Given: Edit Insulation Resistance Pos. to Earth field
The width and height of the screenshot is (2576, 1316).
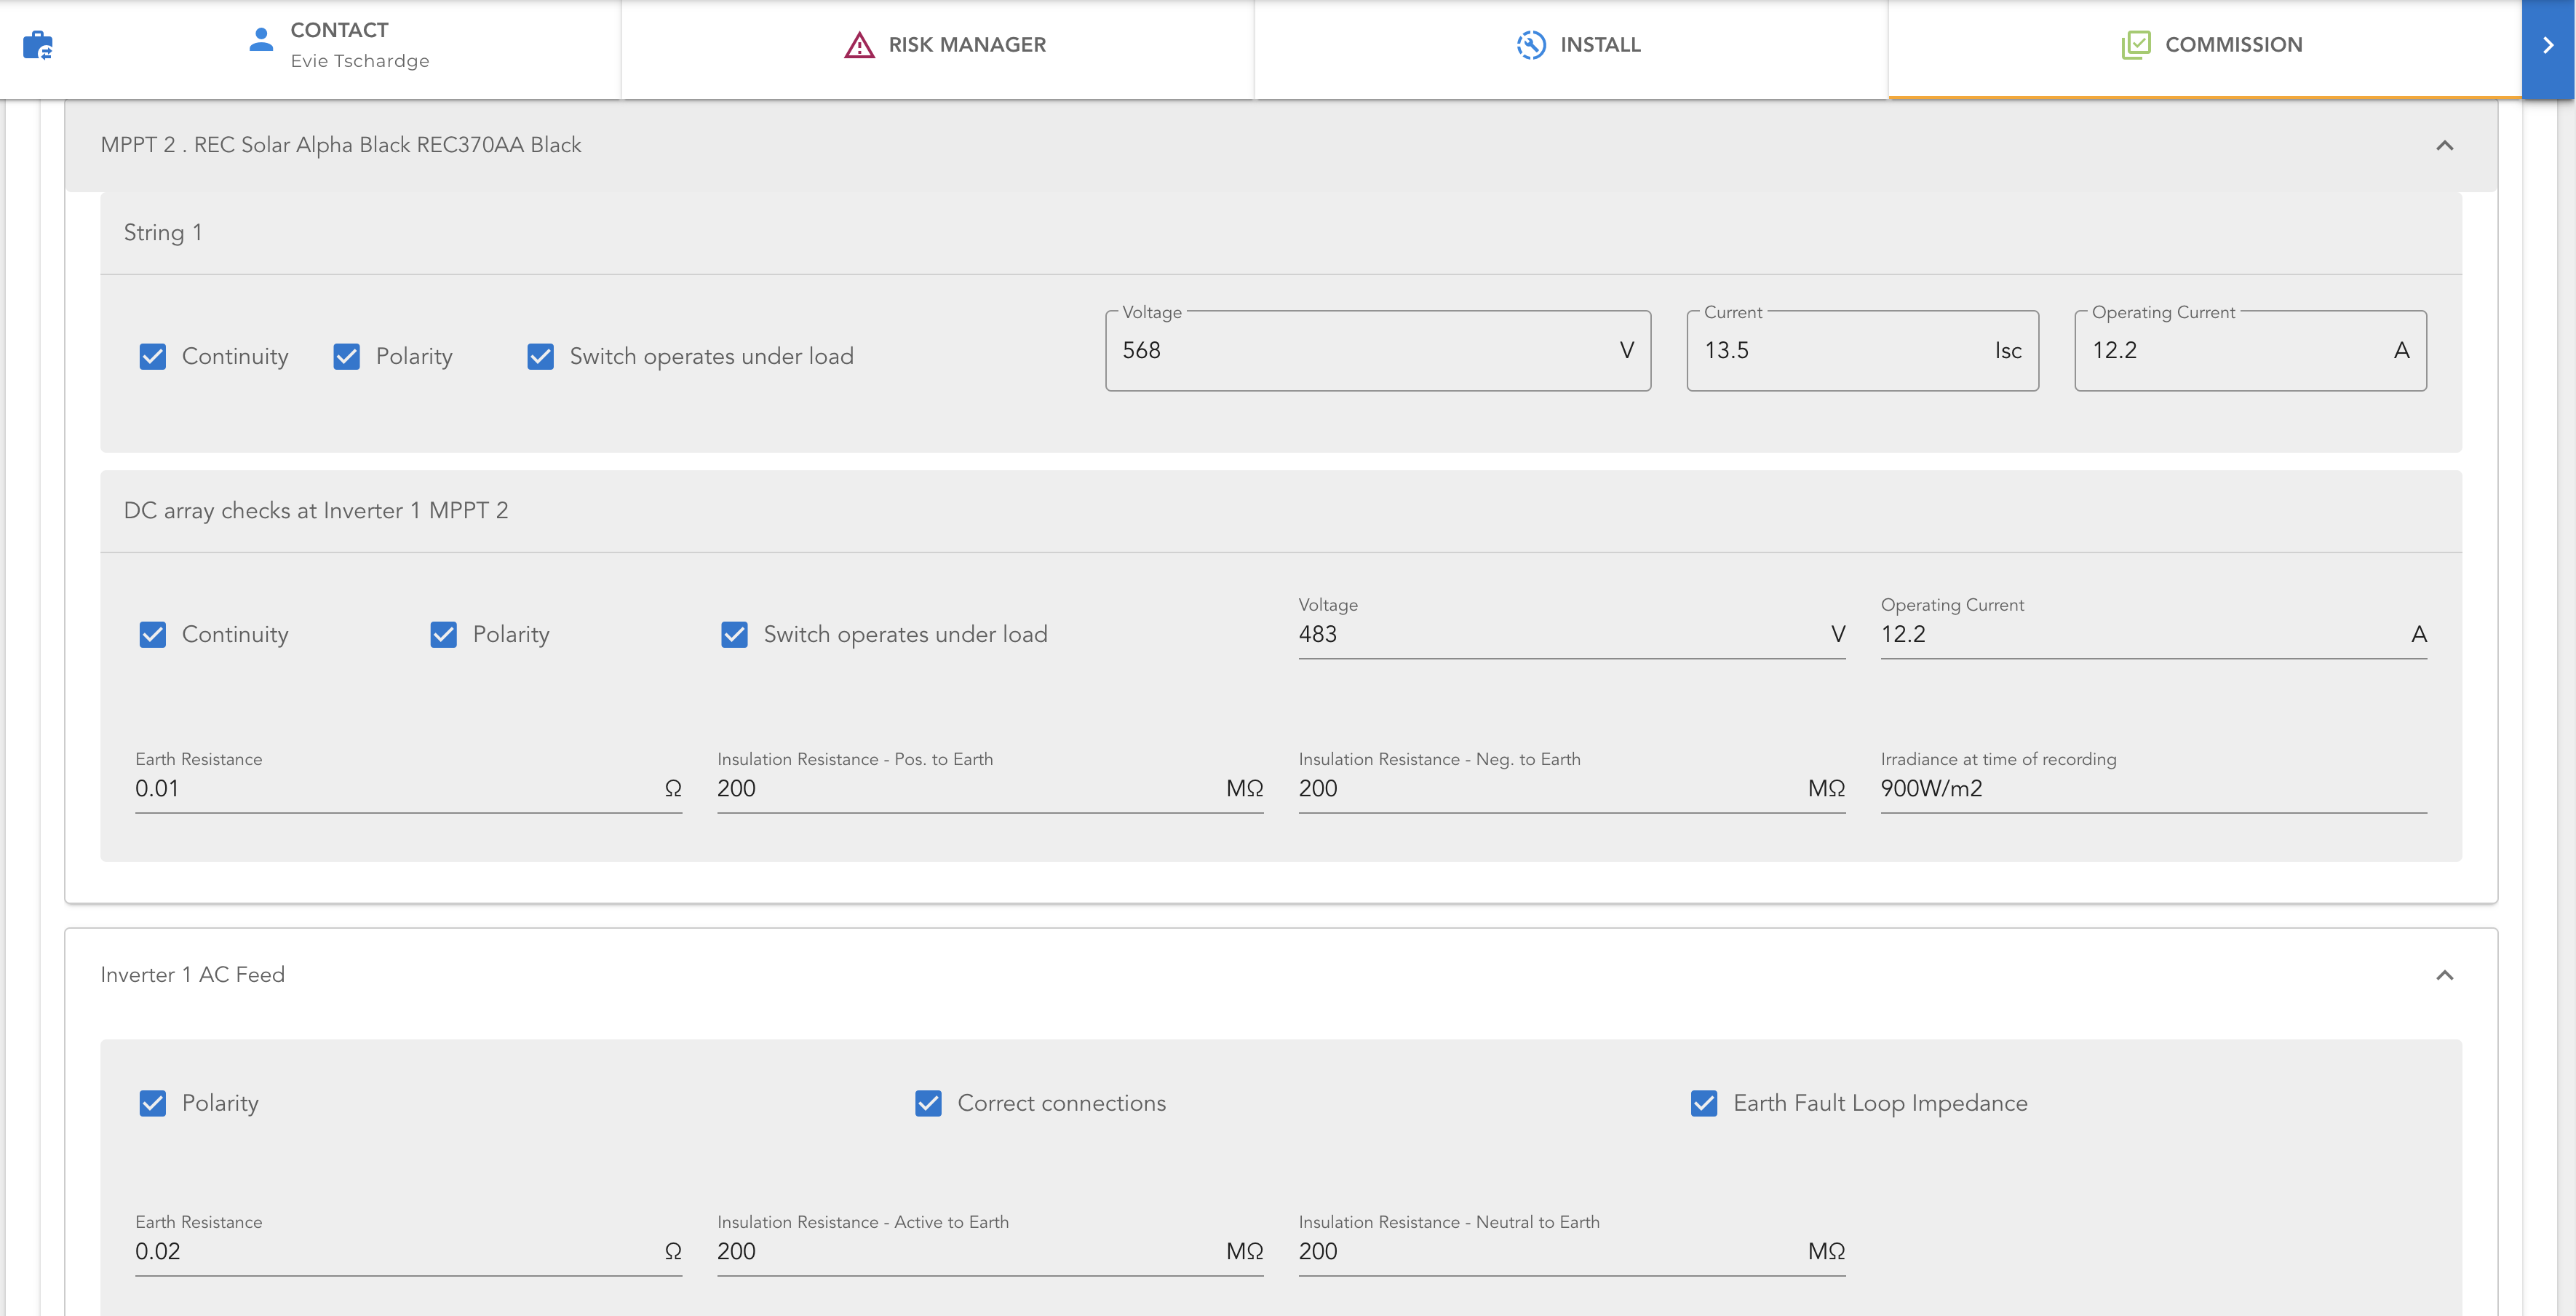Looking at the screenshot, I should point(990,788).
